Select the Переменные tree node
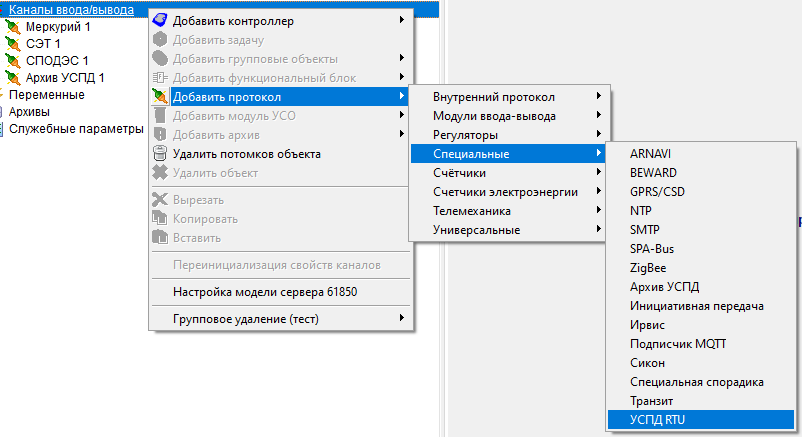Viewport: 802px width, 437px height. click(x=46, y=95)
